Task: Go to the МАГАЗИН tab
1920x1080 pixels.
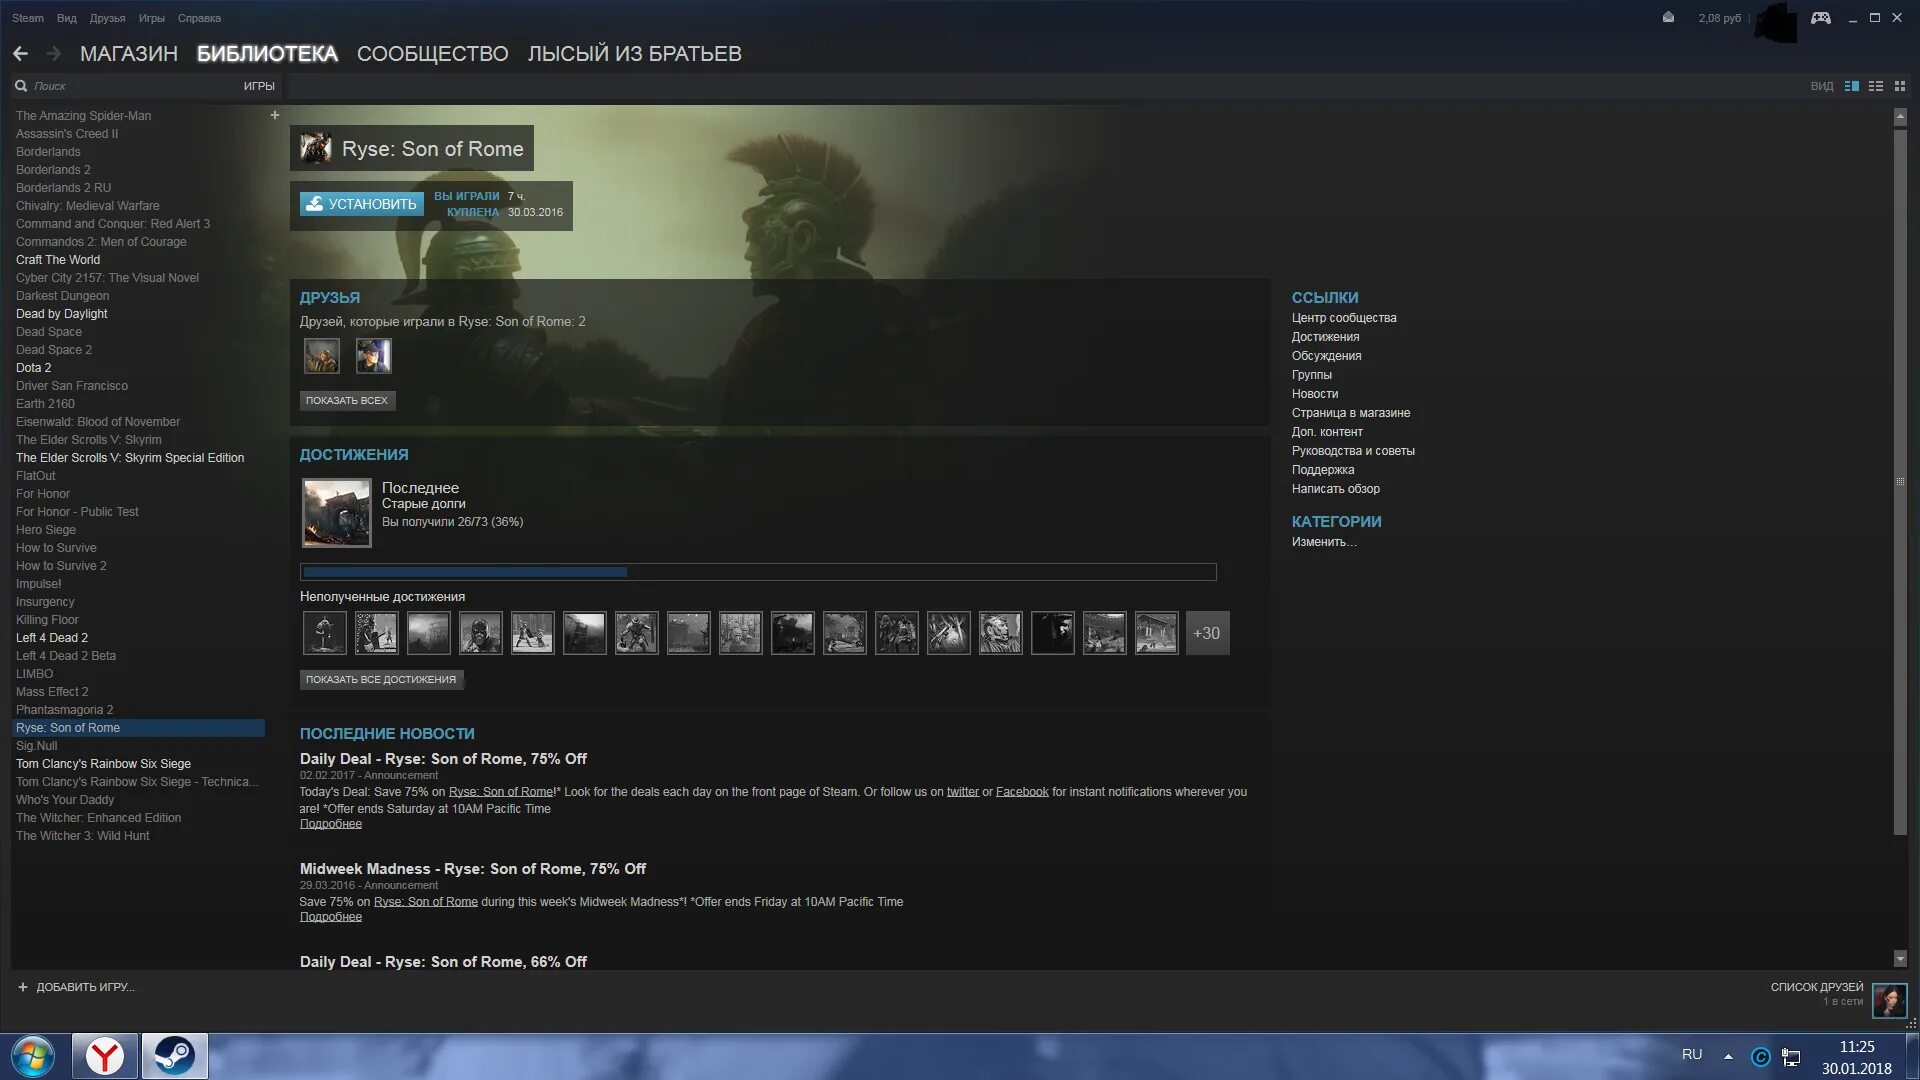Action: (128, 54)
